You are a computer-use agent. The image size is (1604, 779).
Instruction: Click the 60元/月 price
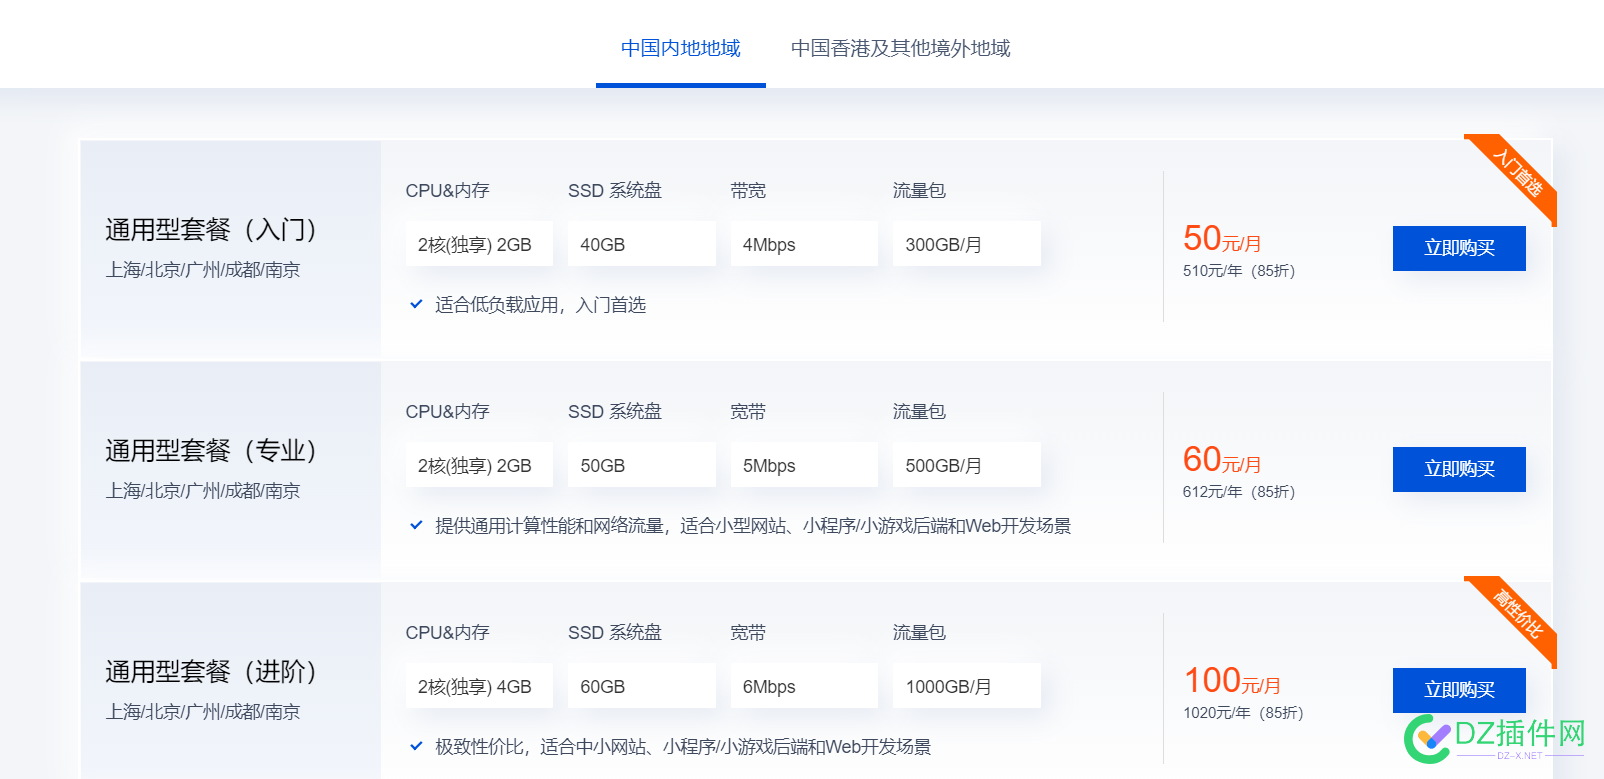(1222, 460)
